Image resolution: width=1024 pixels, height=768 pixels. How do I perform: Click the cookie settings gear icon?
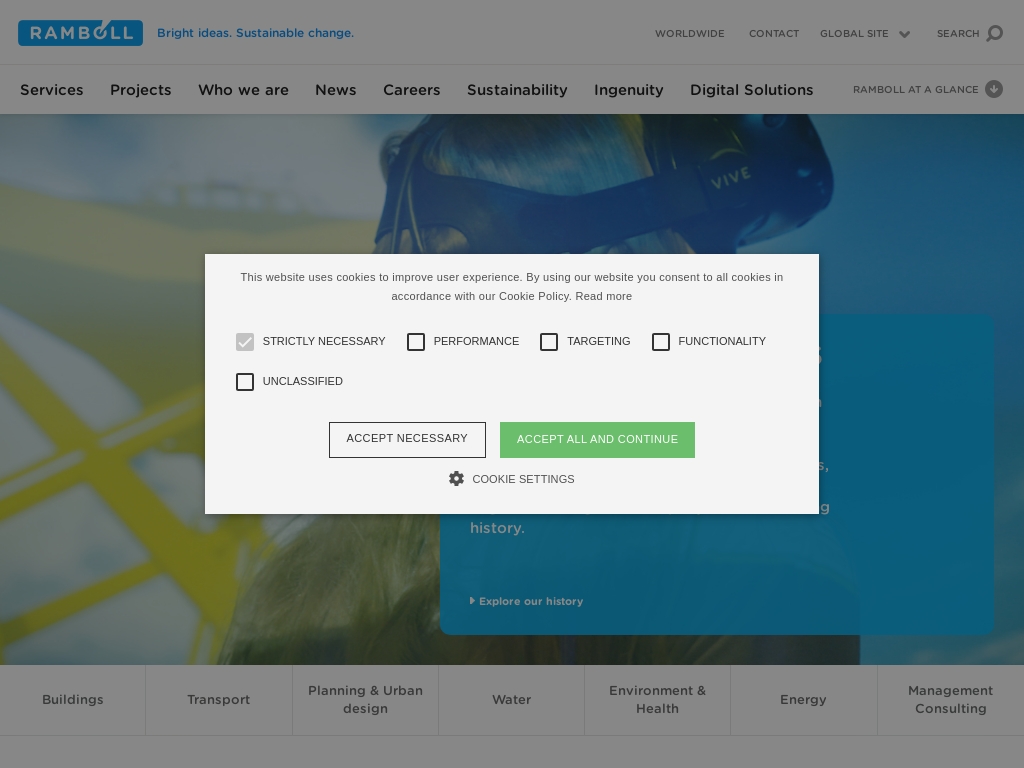point(456,479)
